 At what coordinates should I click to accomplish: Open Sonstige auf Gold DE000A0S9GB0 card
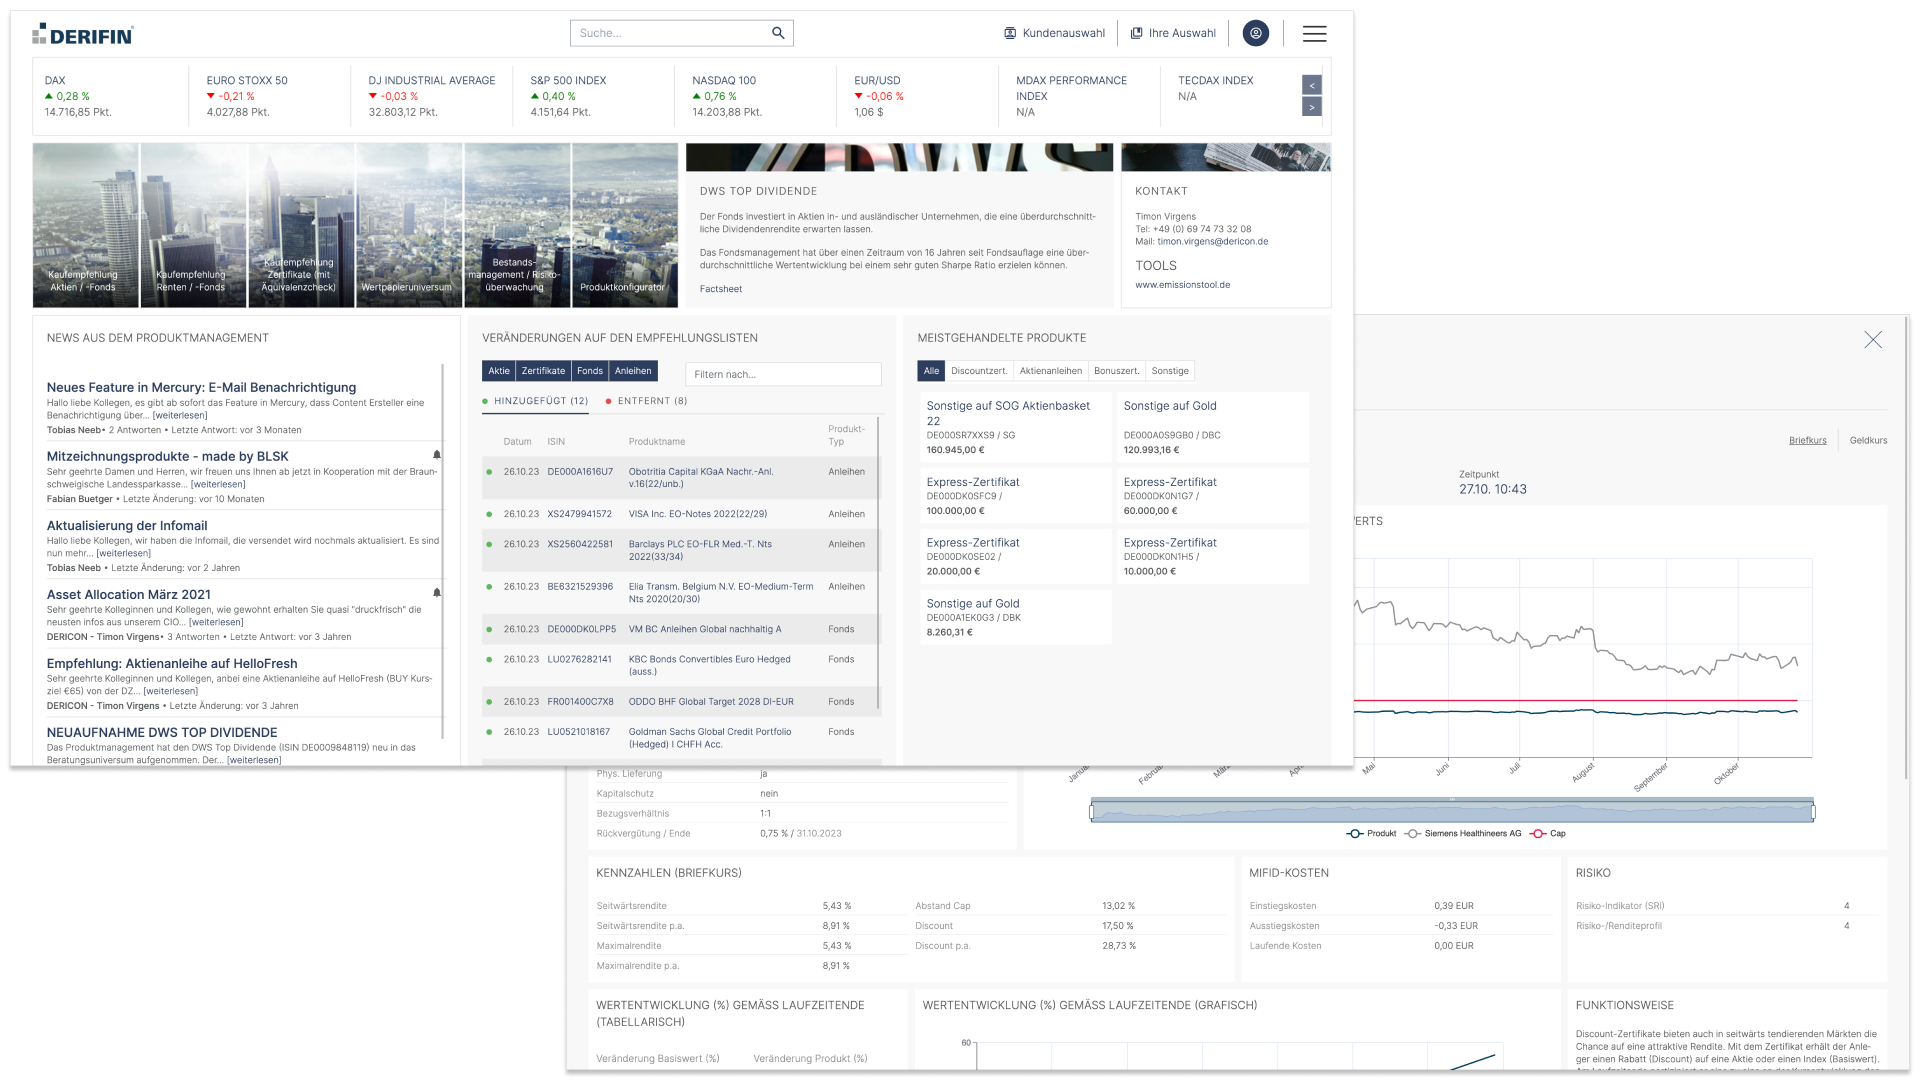[x=1212, y=427]
